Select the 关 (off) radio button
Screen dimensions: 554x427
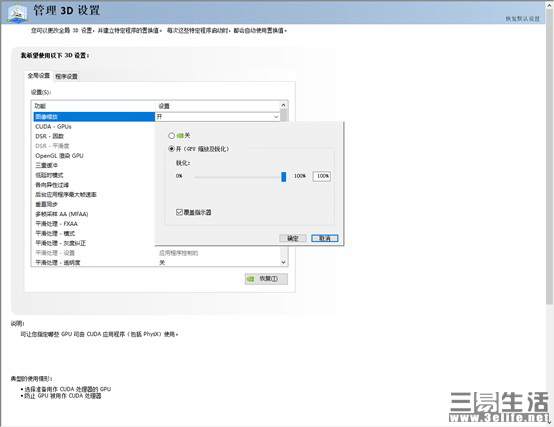[x=171, y=136]
